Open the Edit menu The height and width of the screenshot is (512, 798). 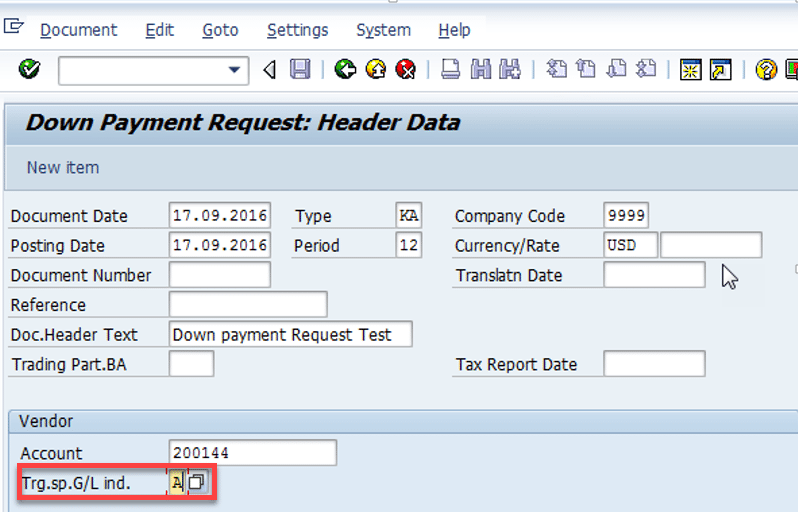pyautogui.click(x=160, y=31)
